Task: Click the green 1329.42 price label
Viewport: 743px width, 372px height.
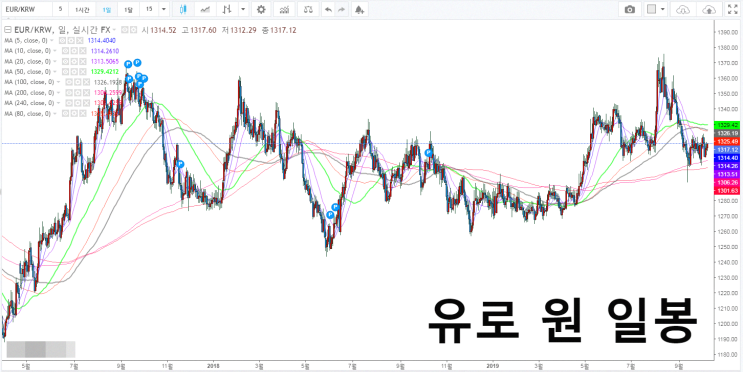Action: click(x=727, y=125)
